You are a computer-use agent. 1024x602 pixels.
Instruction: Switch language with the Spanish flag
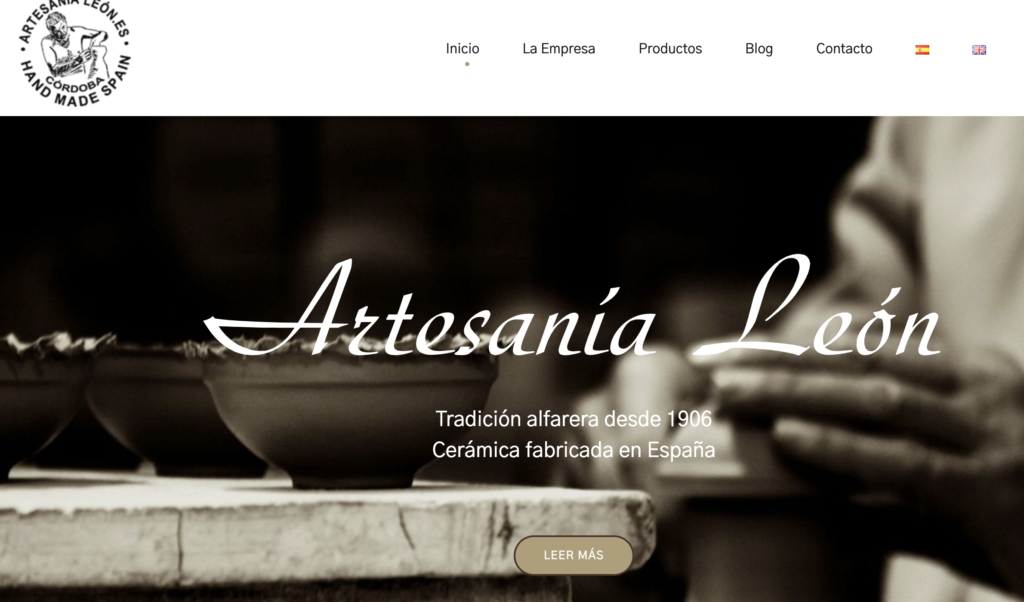coord(922,50)
